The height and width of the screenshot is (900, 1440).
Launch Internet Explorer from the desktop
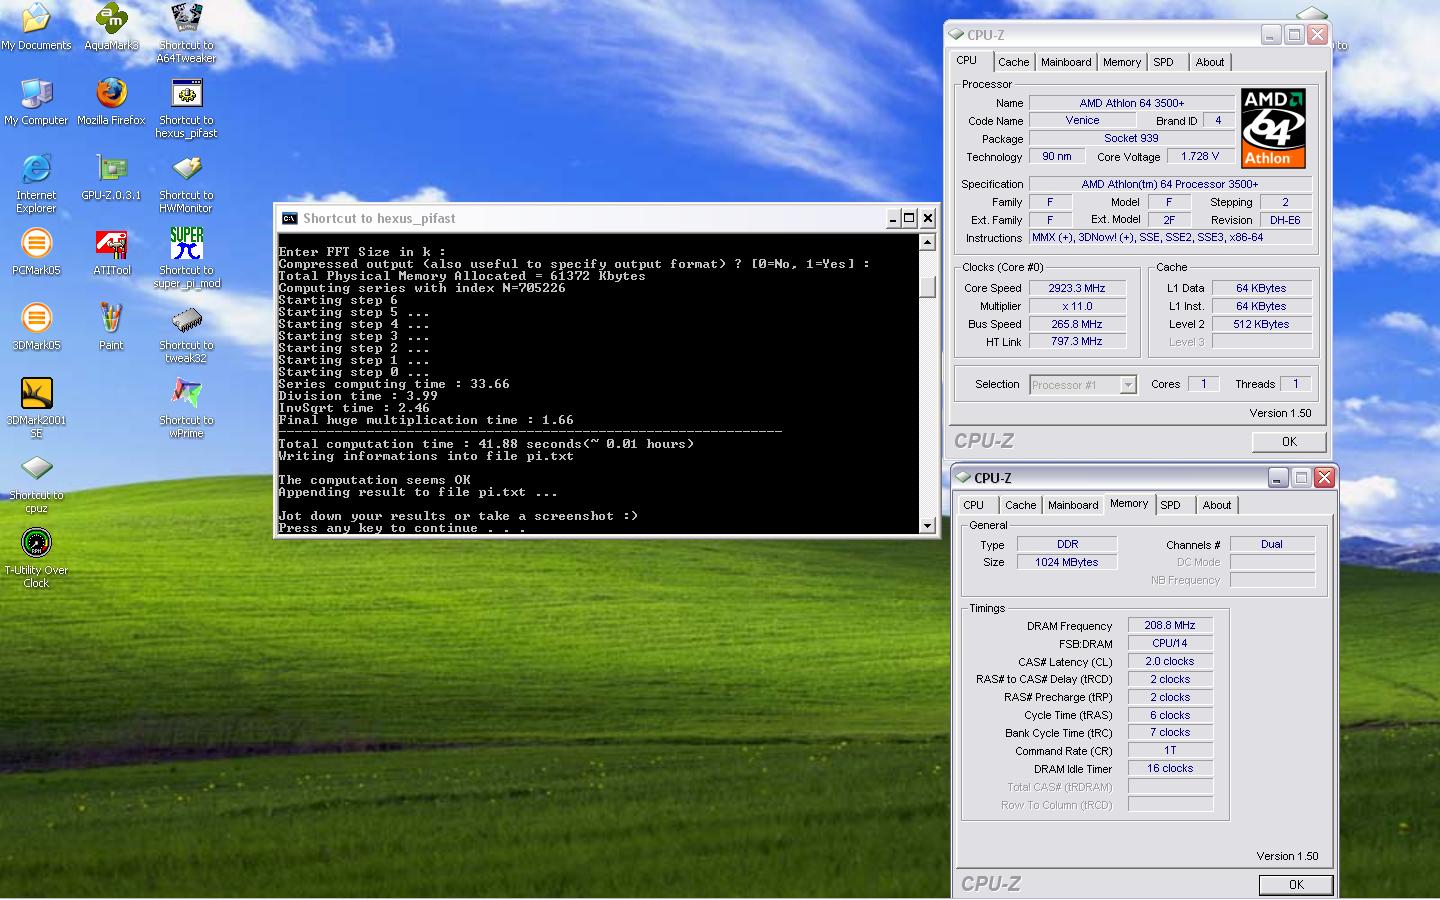pyautogui.click(x=36, y=183)
